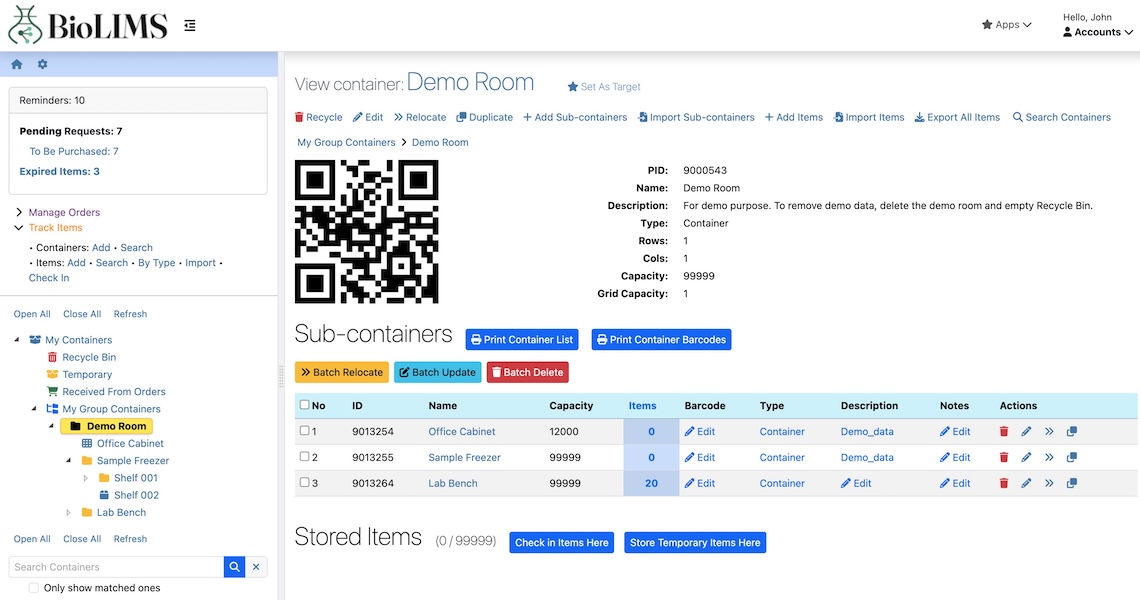Viewport: 1140px width, 600px height.
Task: Relocate Office Cabinet with the double-arrow icon
Action: pyautogui.click(x=1049, y=431)
